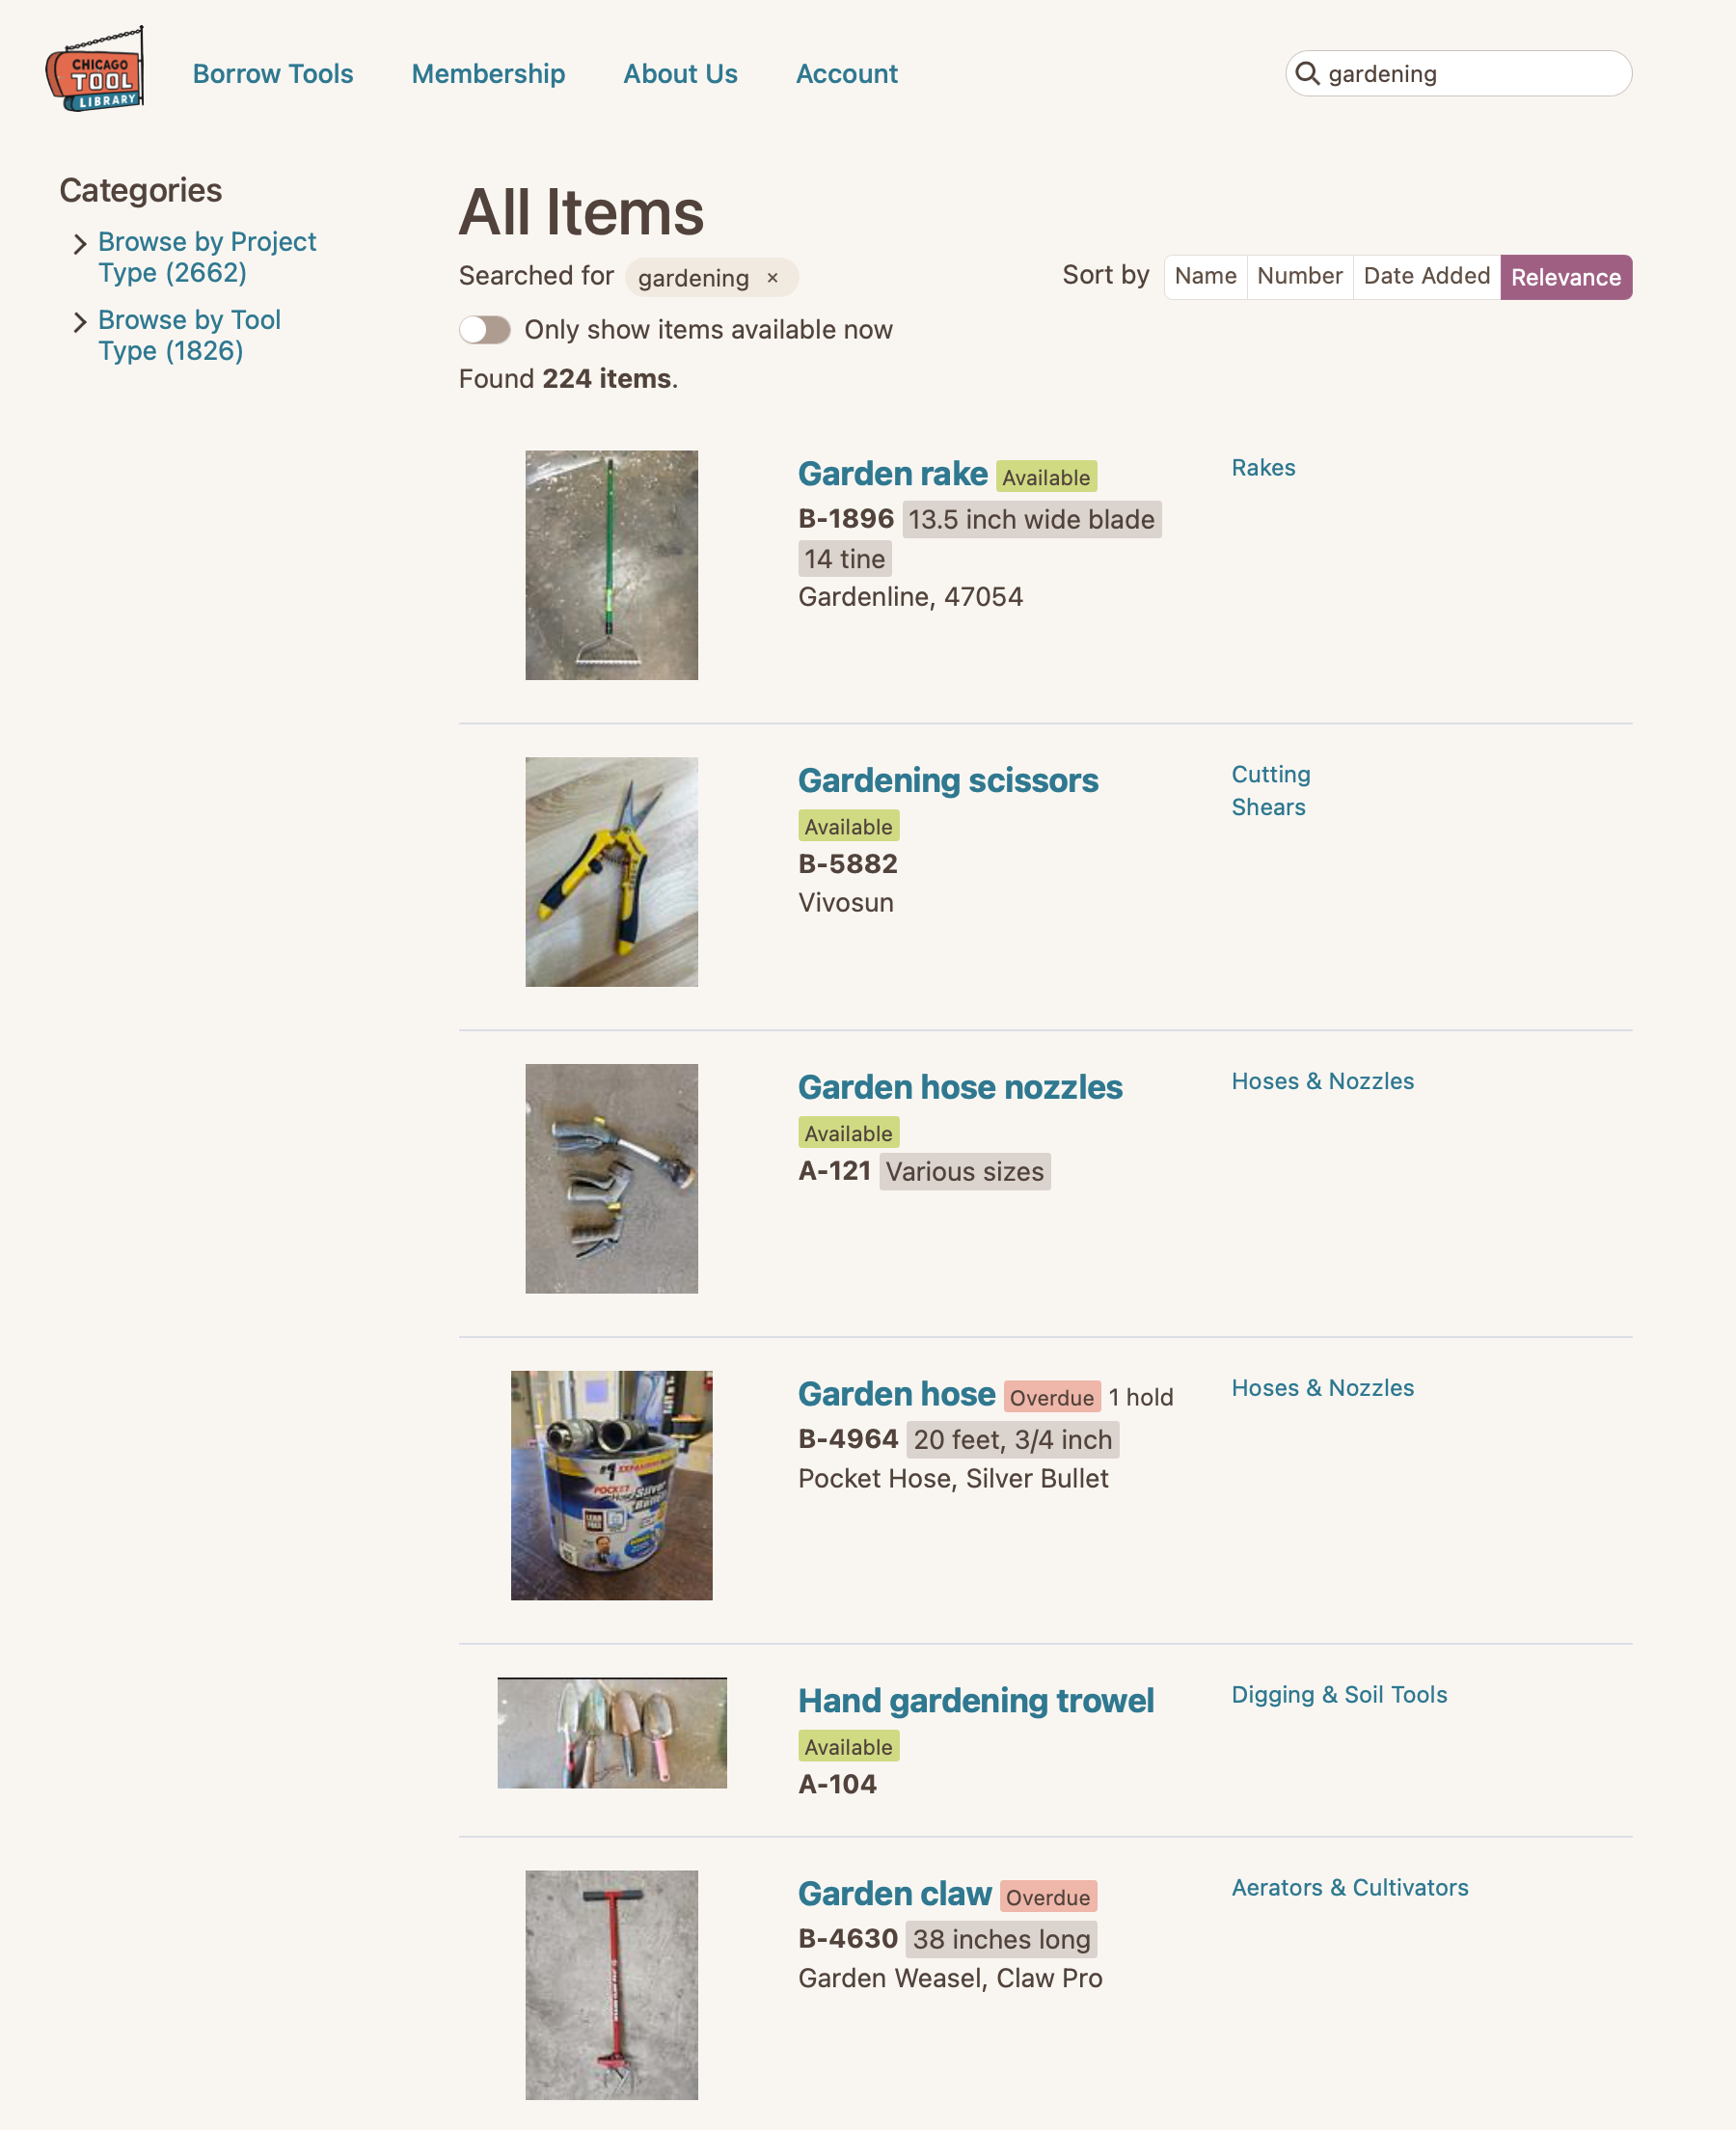Image resolution: width=1736 pixels, height=2130 pixels.
Task: Open the Garden claw photo thumbnail
Action: click(611, 1984)
